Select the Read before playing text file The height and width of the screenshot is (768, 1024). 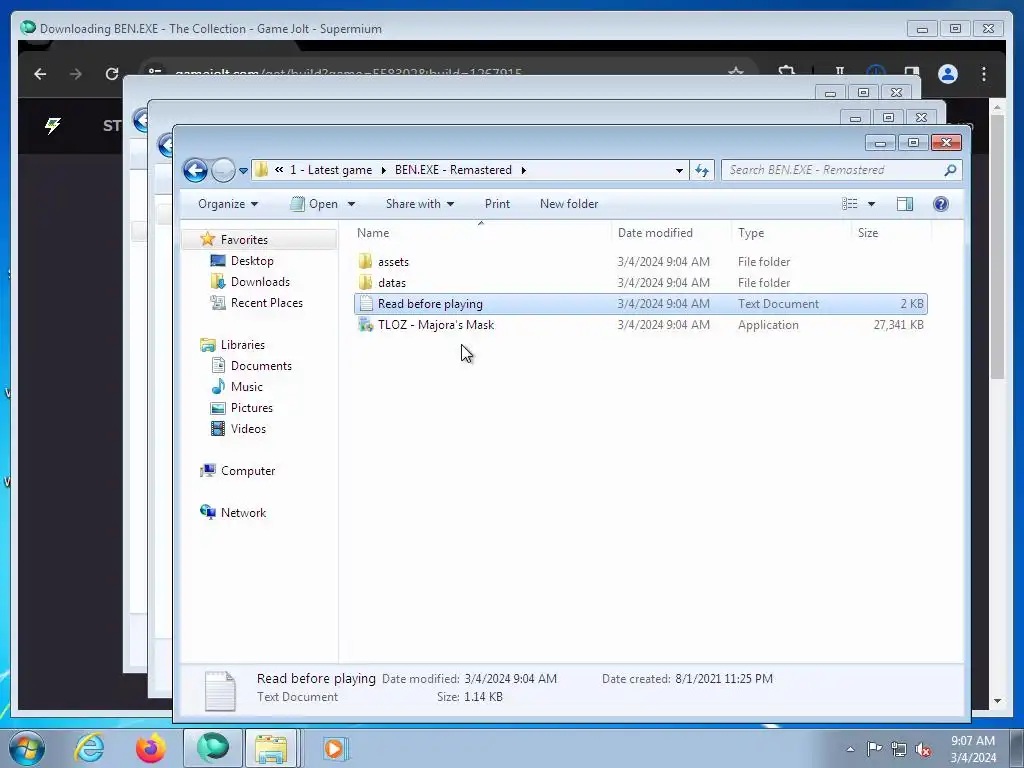[x=641, y=304]
